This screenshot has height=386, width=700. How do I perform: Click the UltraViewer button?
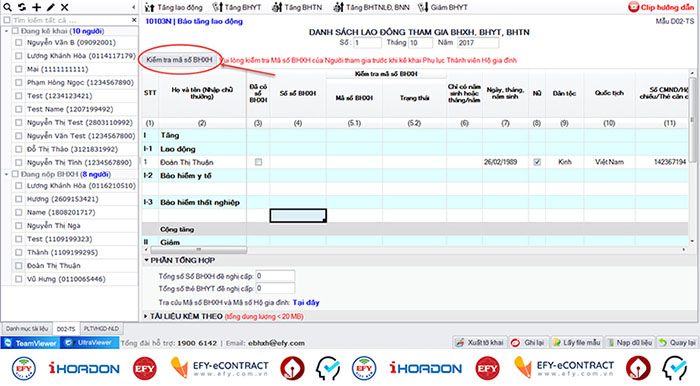pos(89,343)
